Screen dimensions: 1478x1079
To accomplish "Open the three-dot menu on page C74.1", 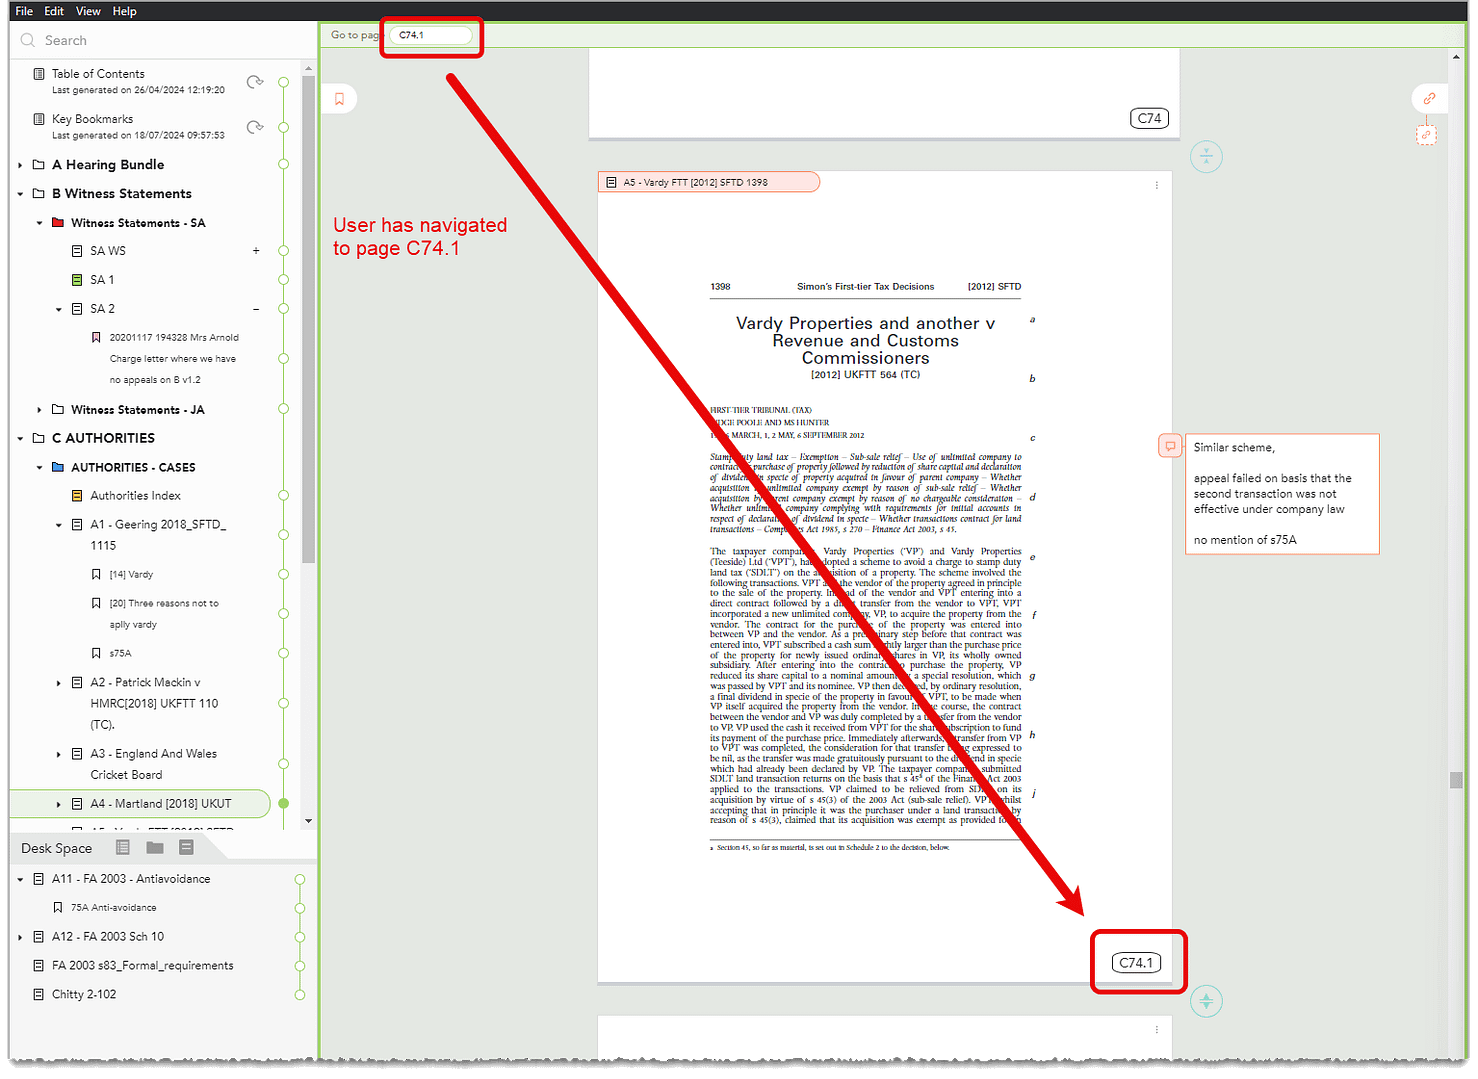I will coord(1157,185).
